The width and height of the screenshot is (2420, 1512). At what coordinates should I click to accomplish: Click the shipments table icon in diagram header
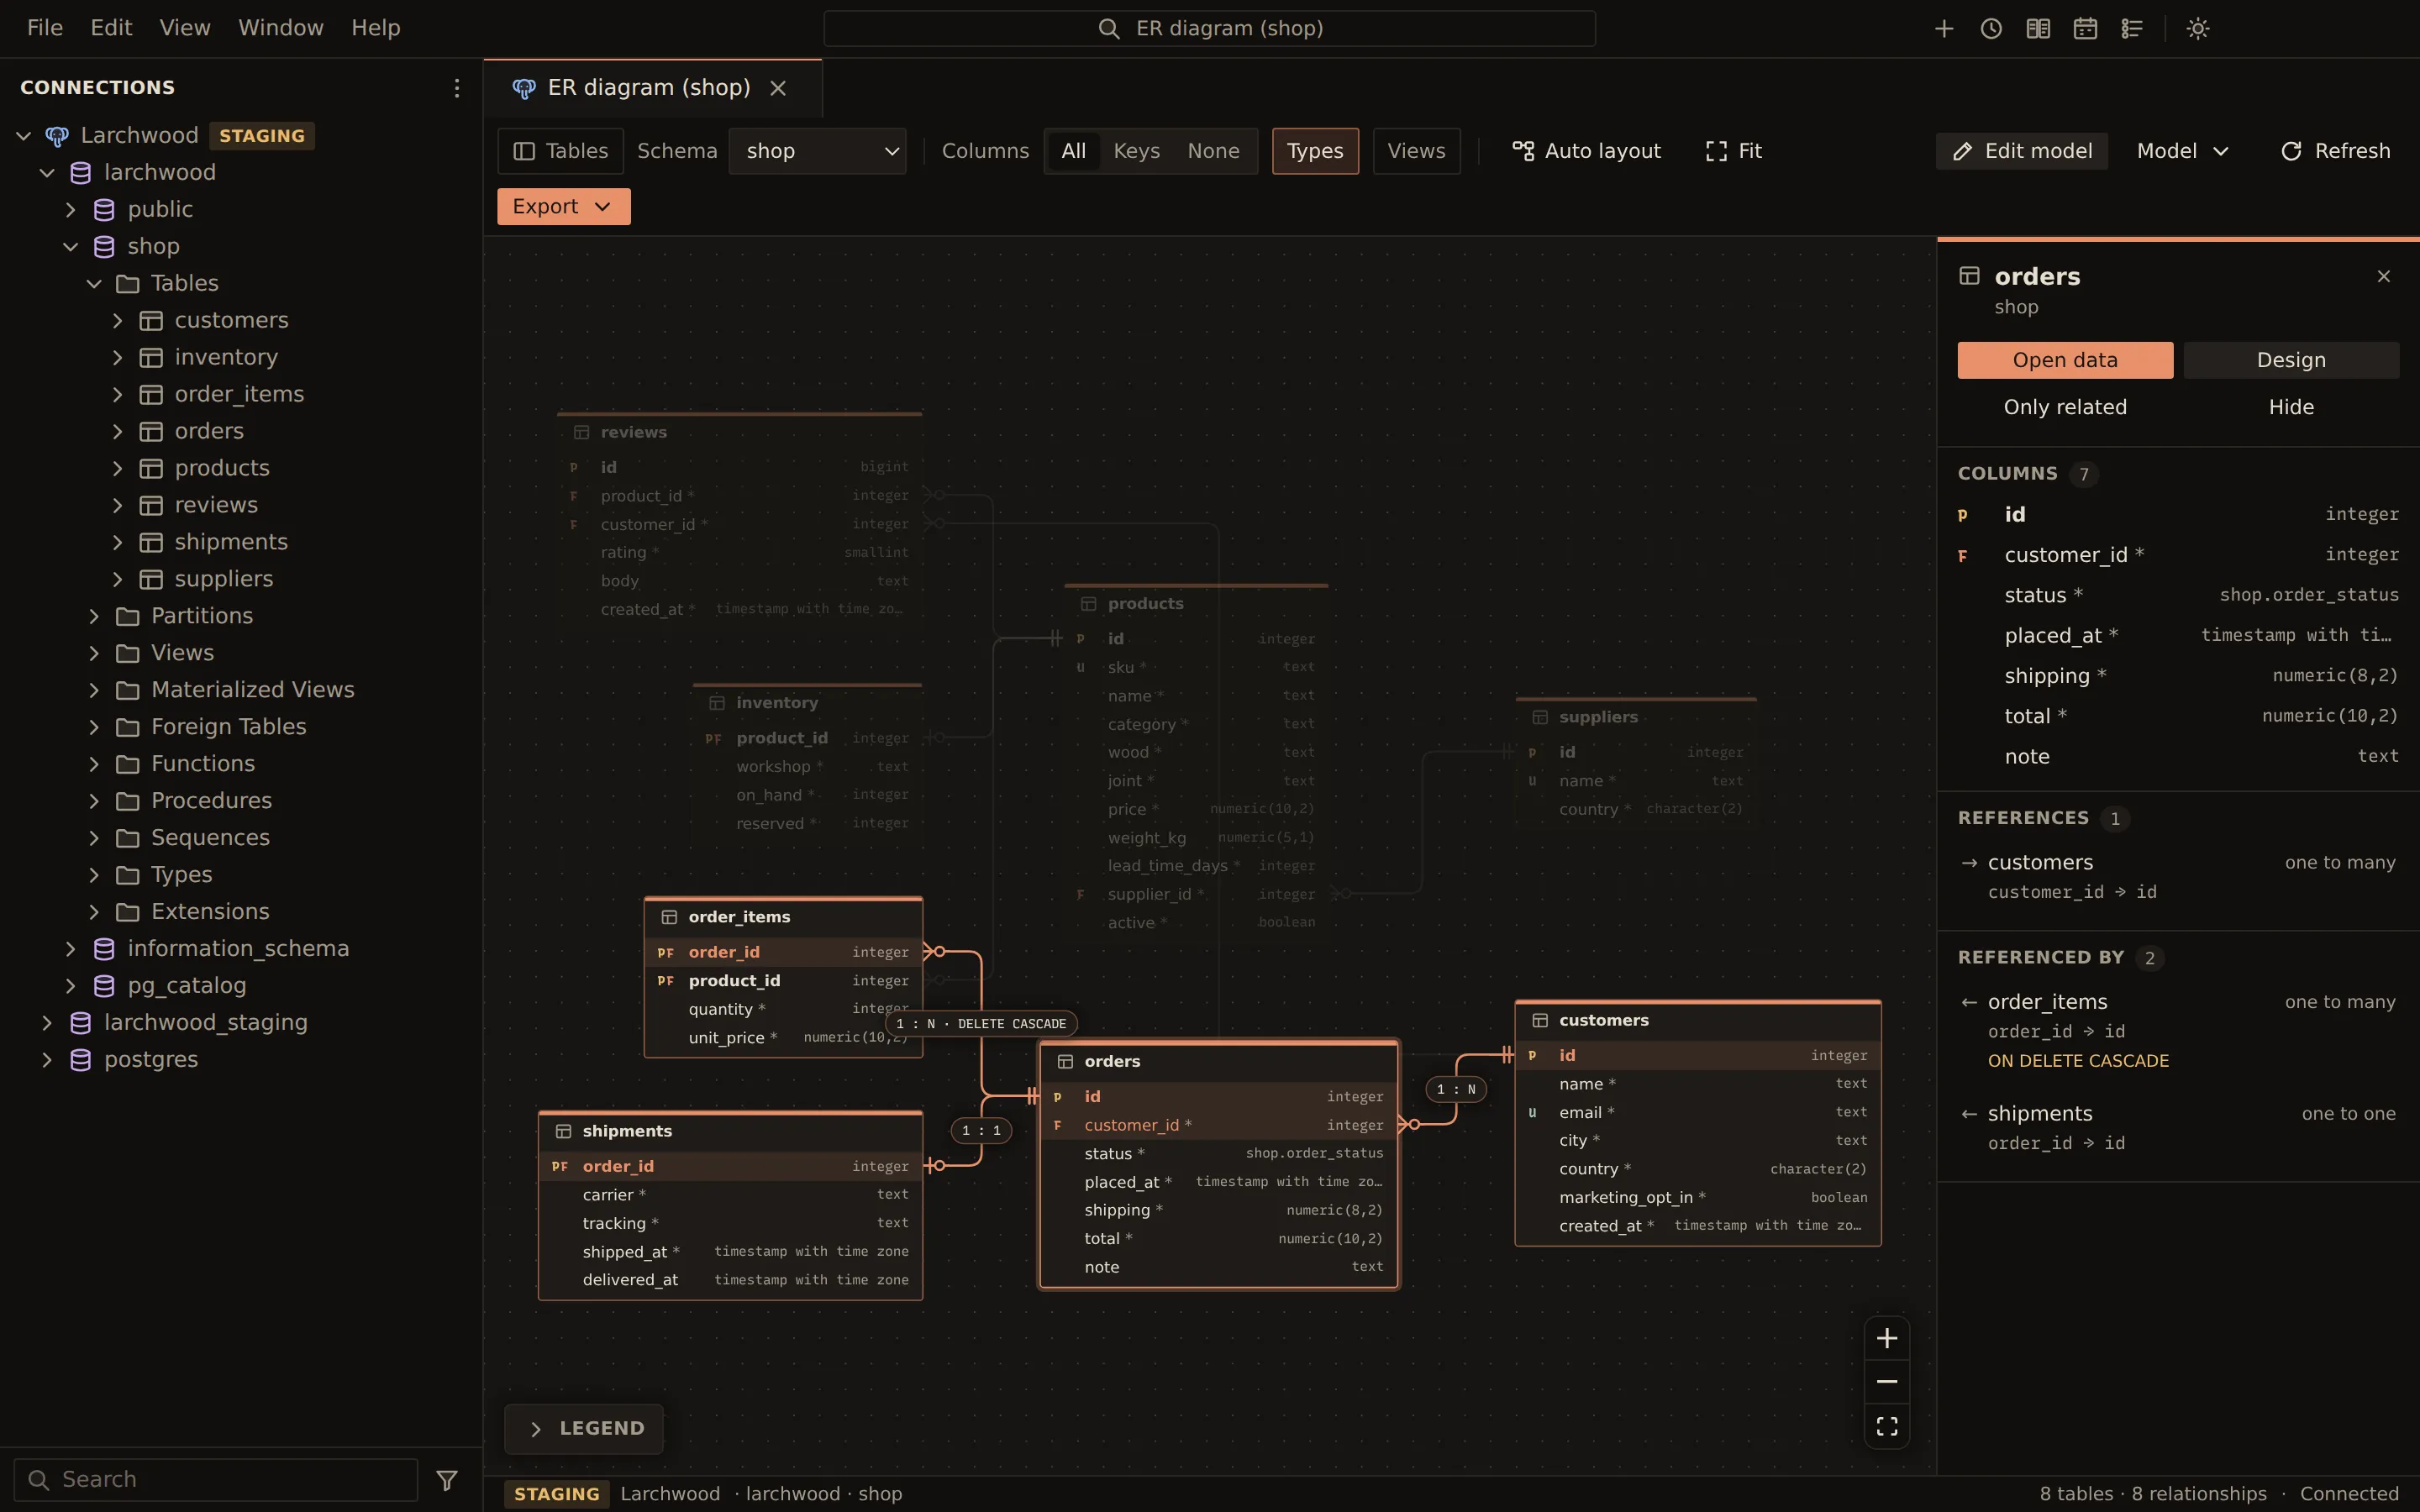point(563,1131)
